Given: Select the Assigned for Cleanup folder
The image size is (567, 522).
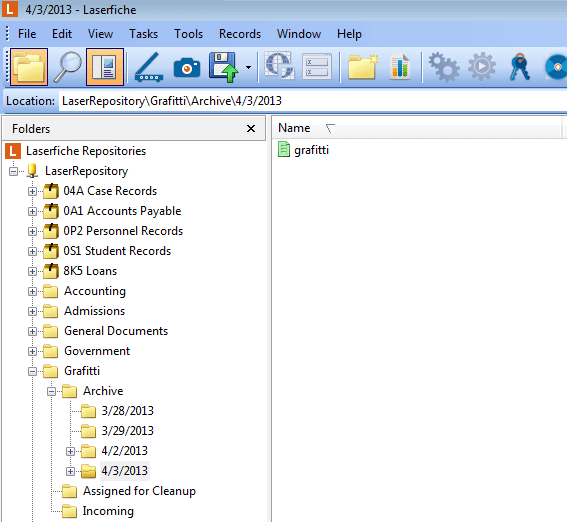Looking at the screenshot, I should (139, 491).
